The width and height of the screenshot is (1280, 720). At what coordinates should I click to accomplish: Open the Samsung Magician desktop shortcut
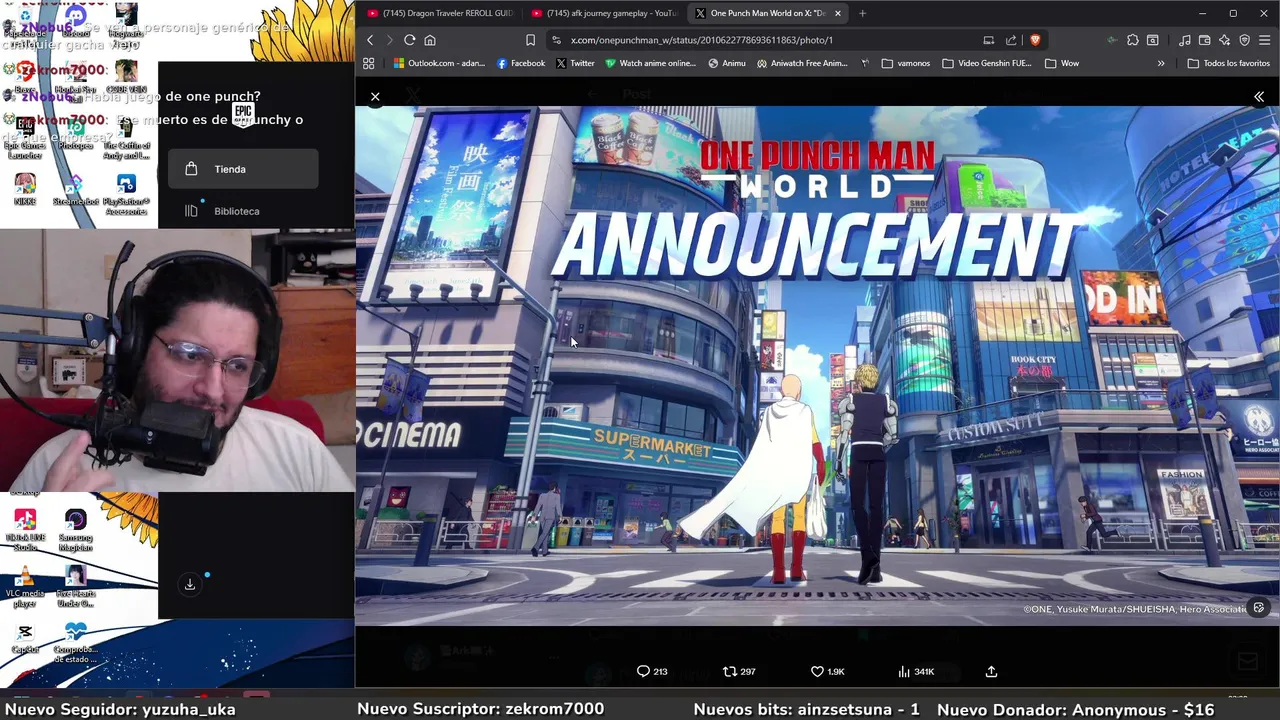(x=76, y=531)
